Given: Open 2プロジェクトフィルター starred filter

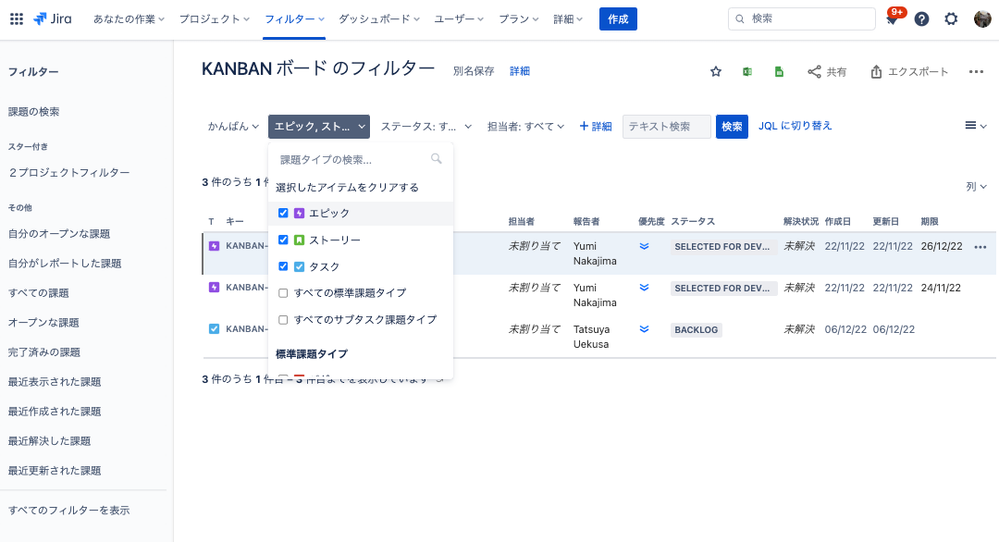Looking at the screenshot, I should point(69,173).
